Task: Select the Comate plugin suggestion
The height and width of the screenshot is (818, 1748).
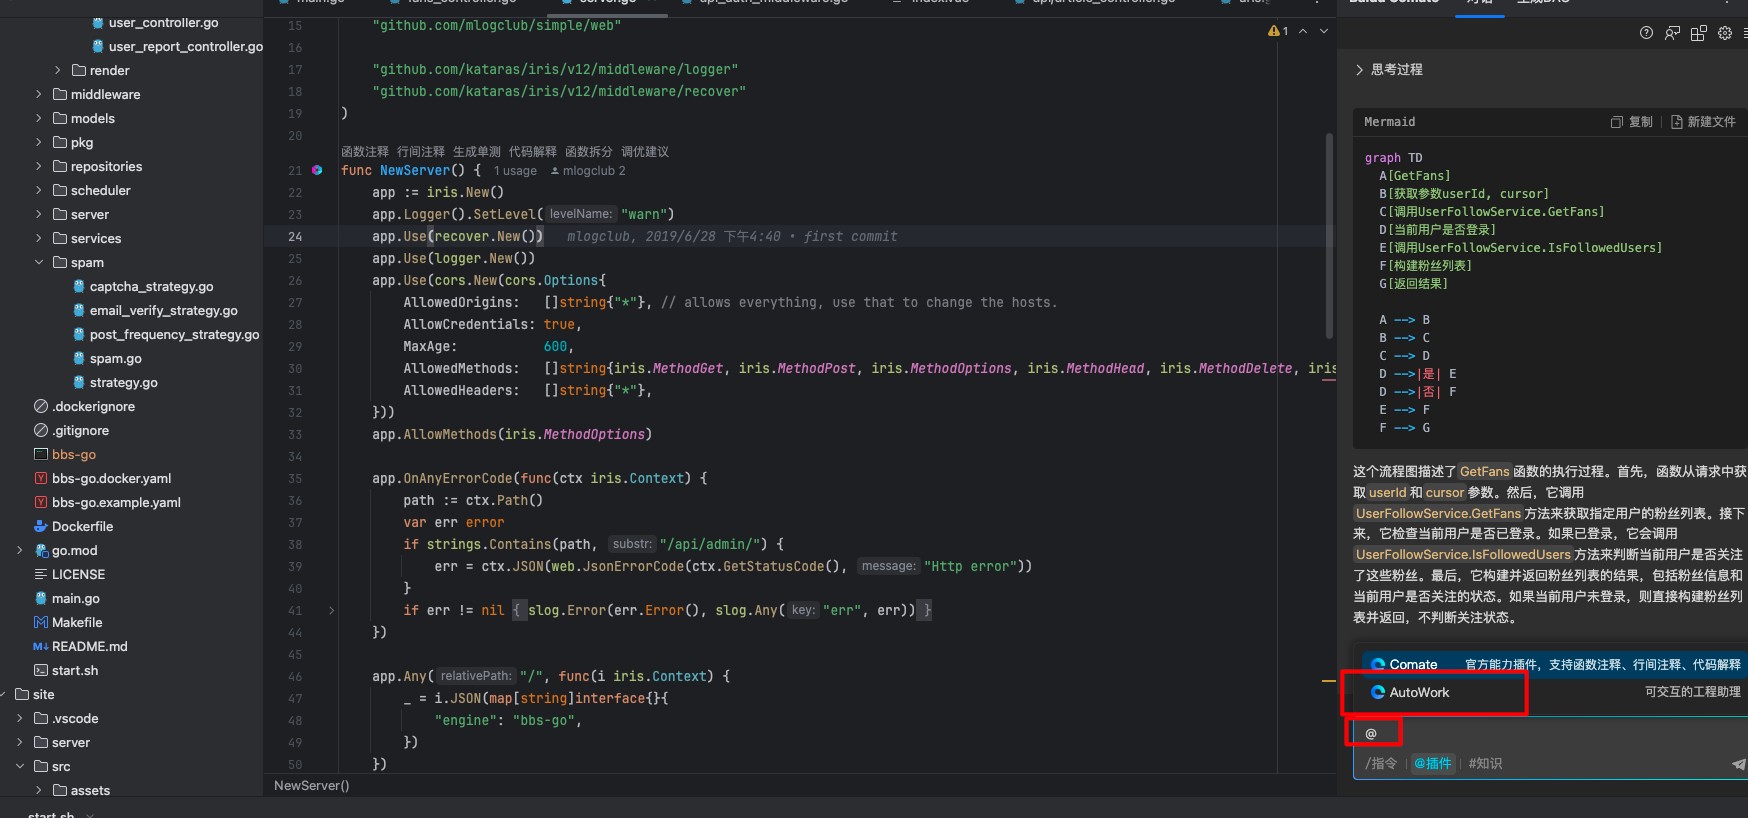Action: (1554, 664)
